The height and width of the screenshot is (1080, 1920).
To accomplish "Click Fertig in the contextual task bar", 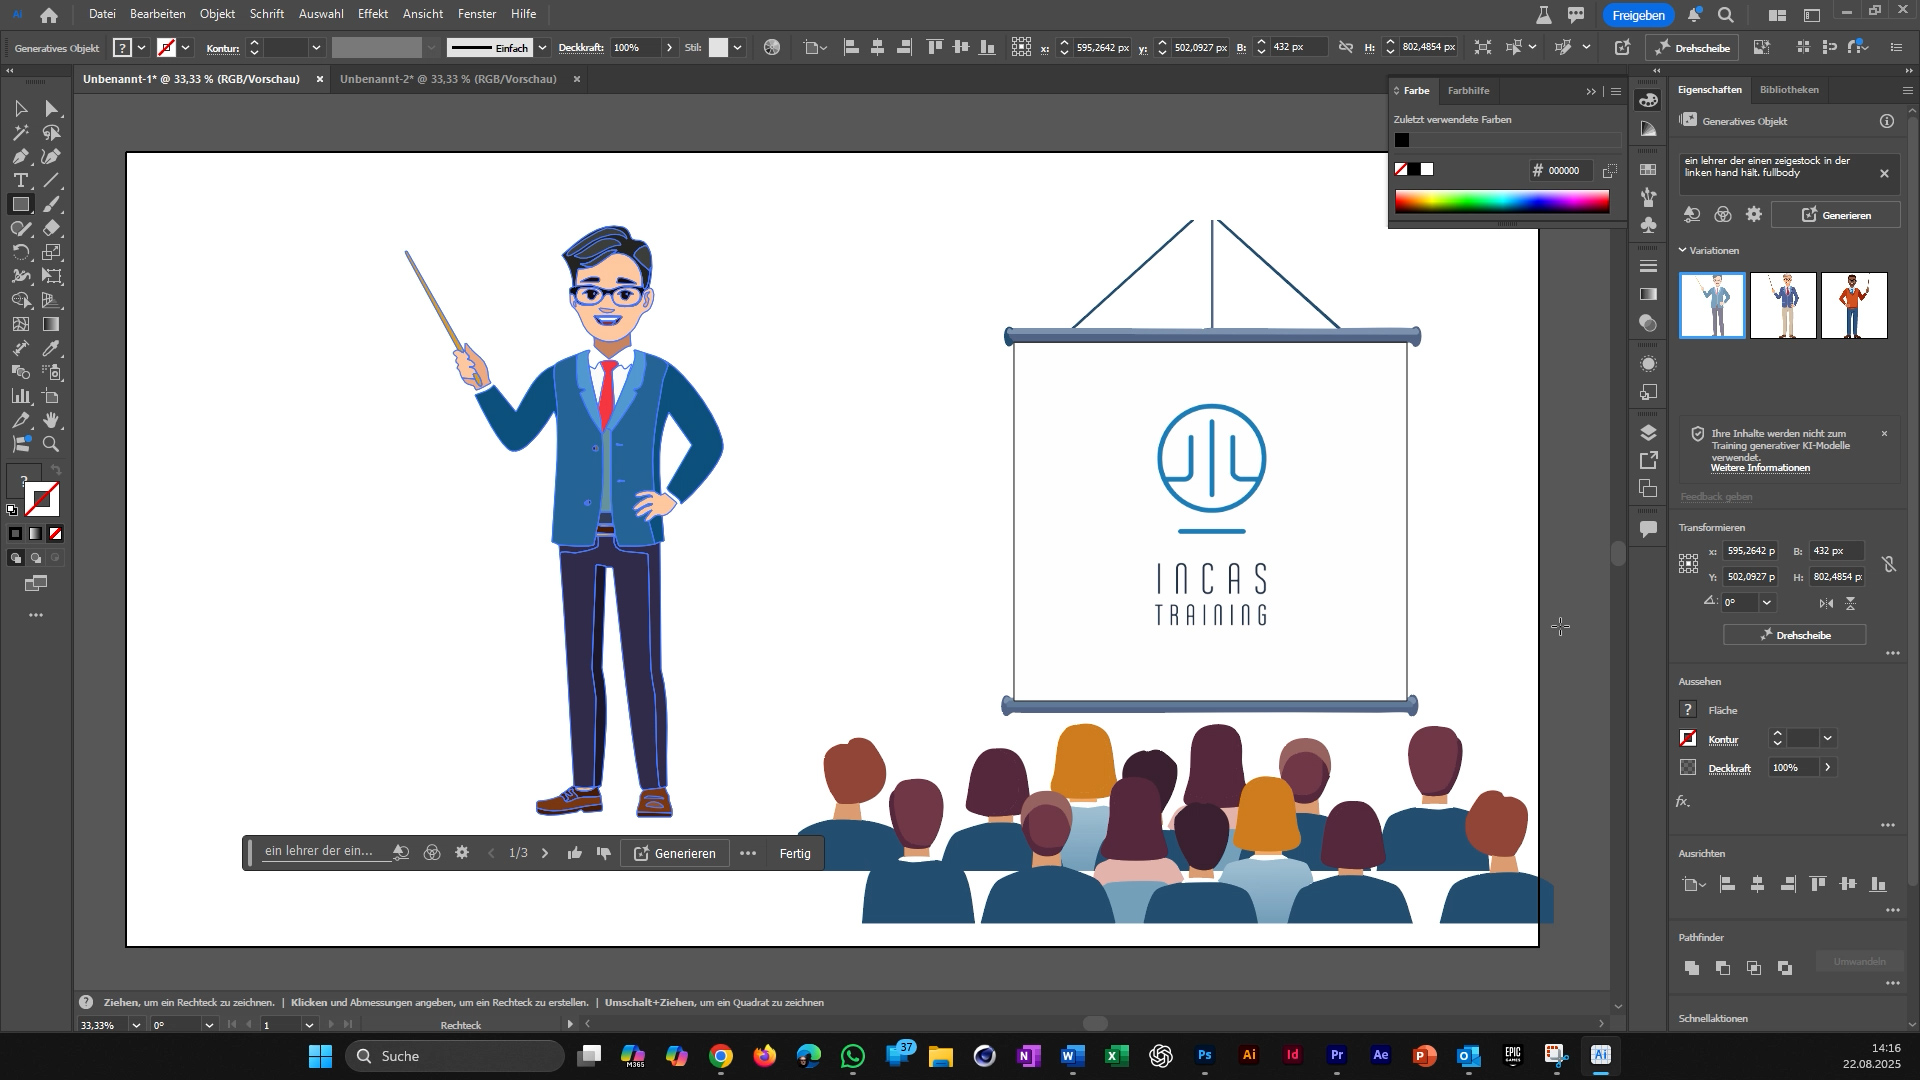I will tap(795, 853).
